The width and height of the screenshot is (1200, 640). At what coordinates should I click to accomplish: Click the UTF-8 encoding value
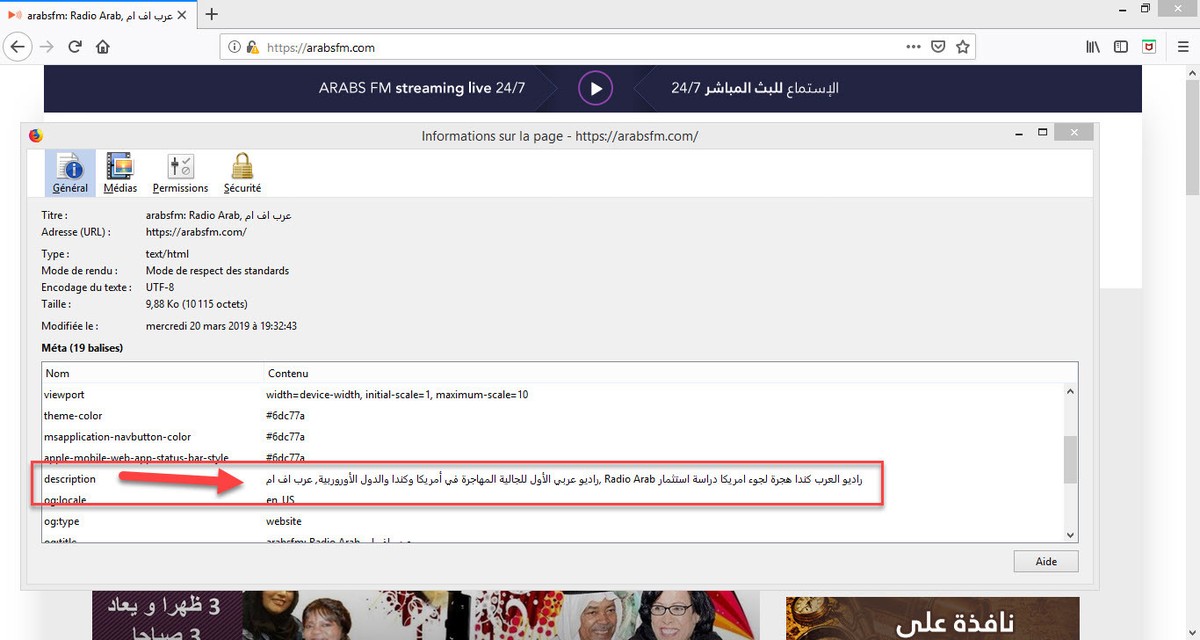tap(162, 287)
